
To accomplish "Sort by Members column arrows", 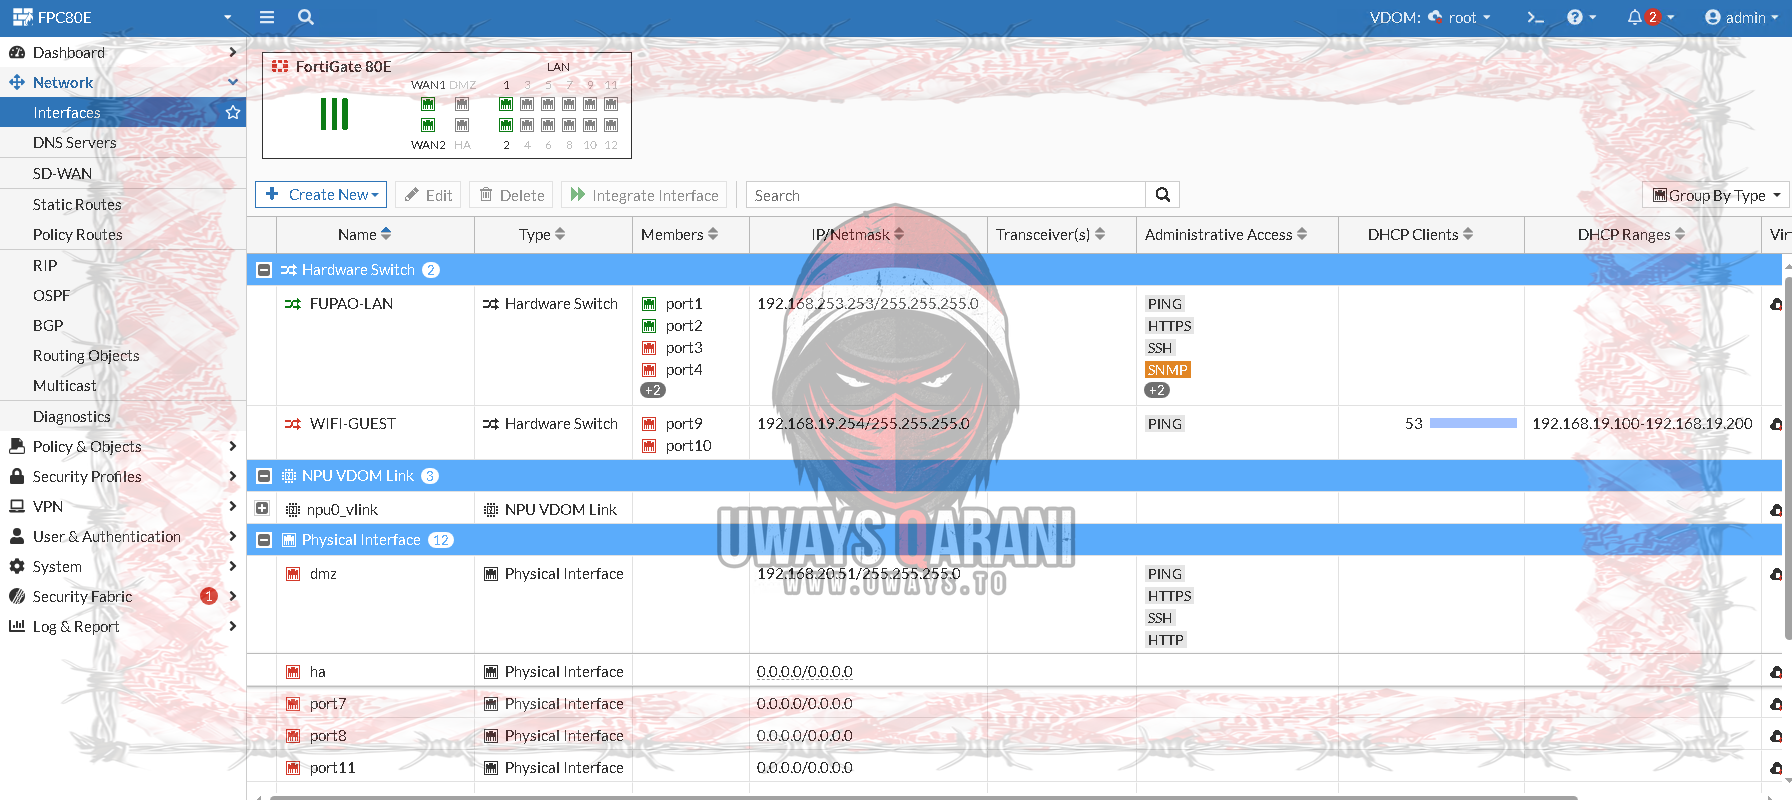I will (713, 234).
